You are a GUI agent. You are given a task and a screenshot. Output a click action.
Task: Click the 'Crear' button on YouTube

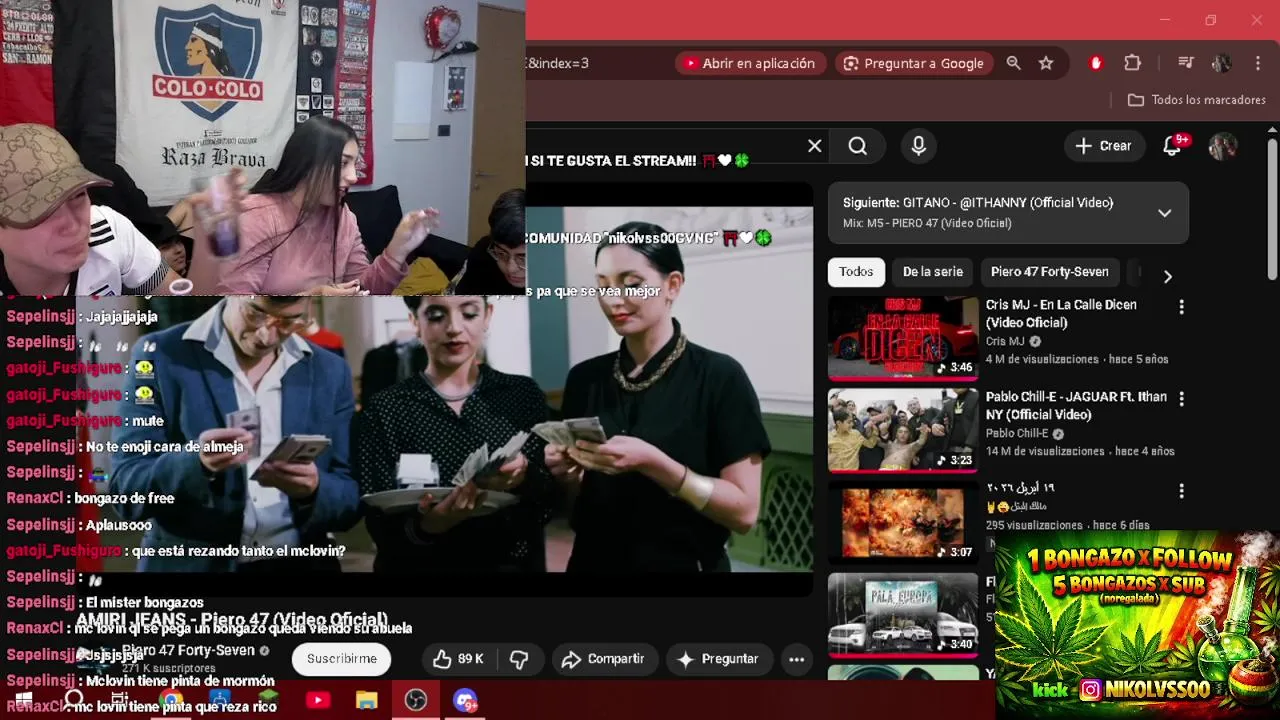click(1104, 146)
